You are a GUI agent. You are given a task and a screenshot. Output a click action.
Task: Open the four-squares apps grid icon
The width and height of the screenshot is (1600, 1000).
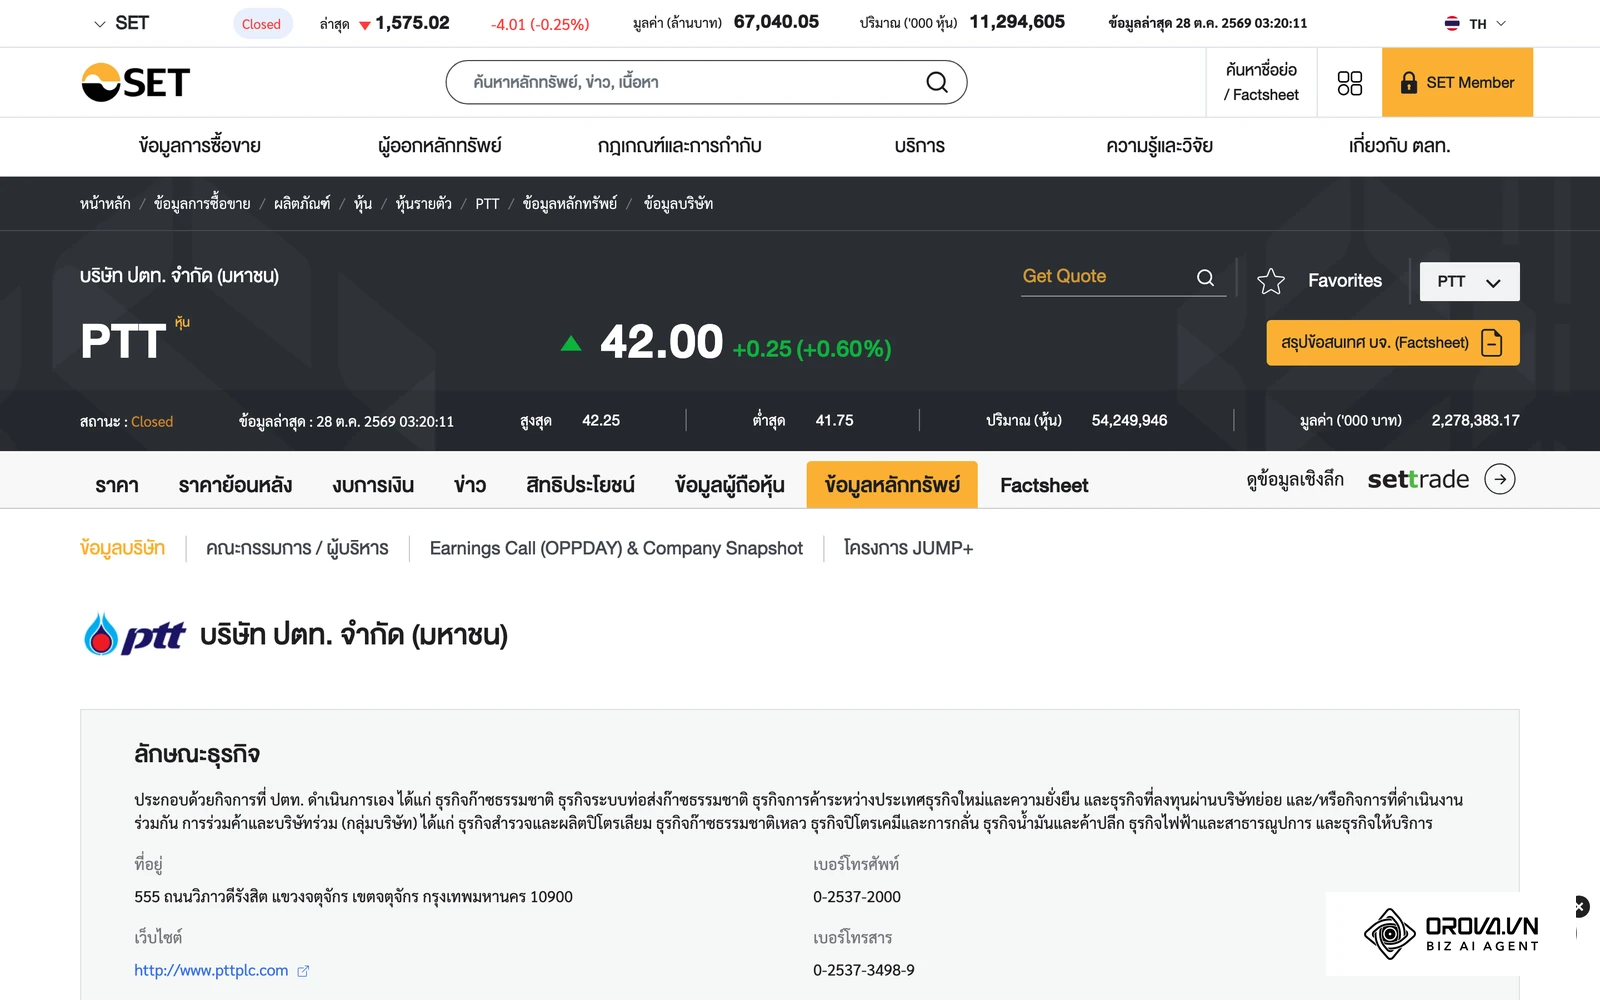coord(1349,83)
